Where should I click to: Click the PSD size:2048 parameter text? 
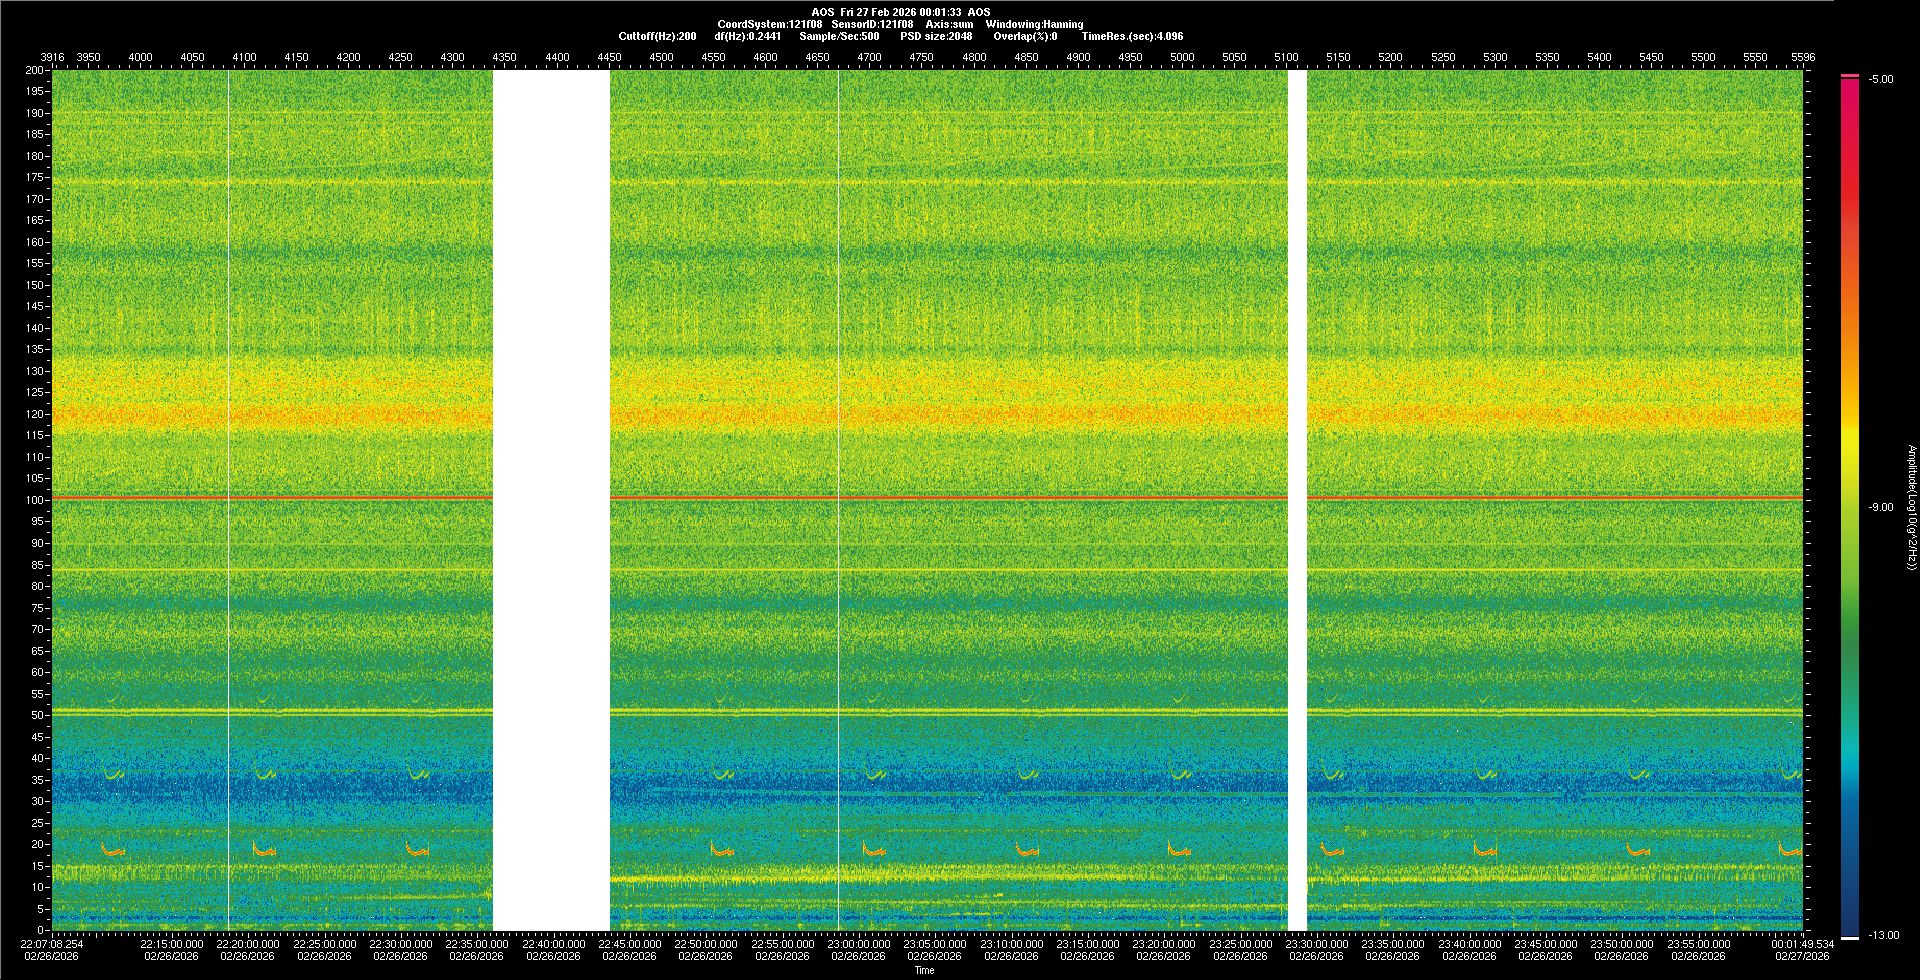coord(936,36)
